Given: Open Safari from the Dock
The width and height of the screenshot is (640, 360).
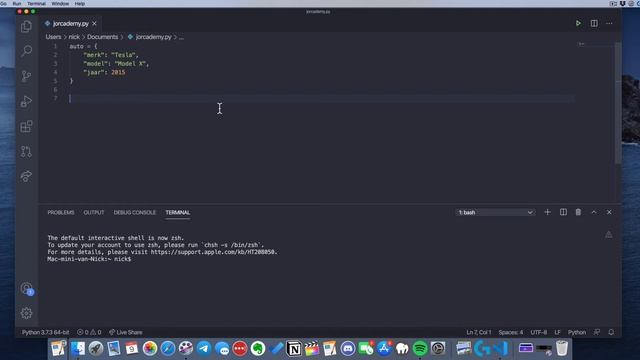Looking at the screenshot, I should pos(168,349).
